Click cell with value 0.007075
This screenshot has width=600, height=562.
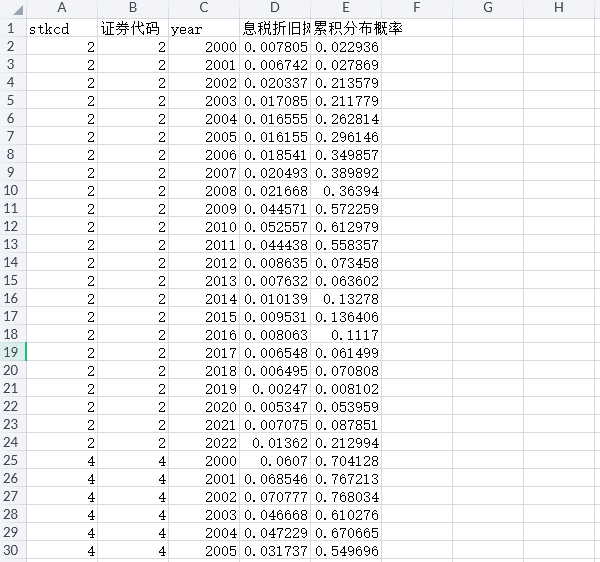(275, 425)
